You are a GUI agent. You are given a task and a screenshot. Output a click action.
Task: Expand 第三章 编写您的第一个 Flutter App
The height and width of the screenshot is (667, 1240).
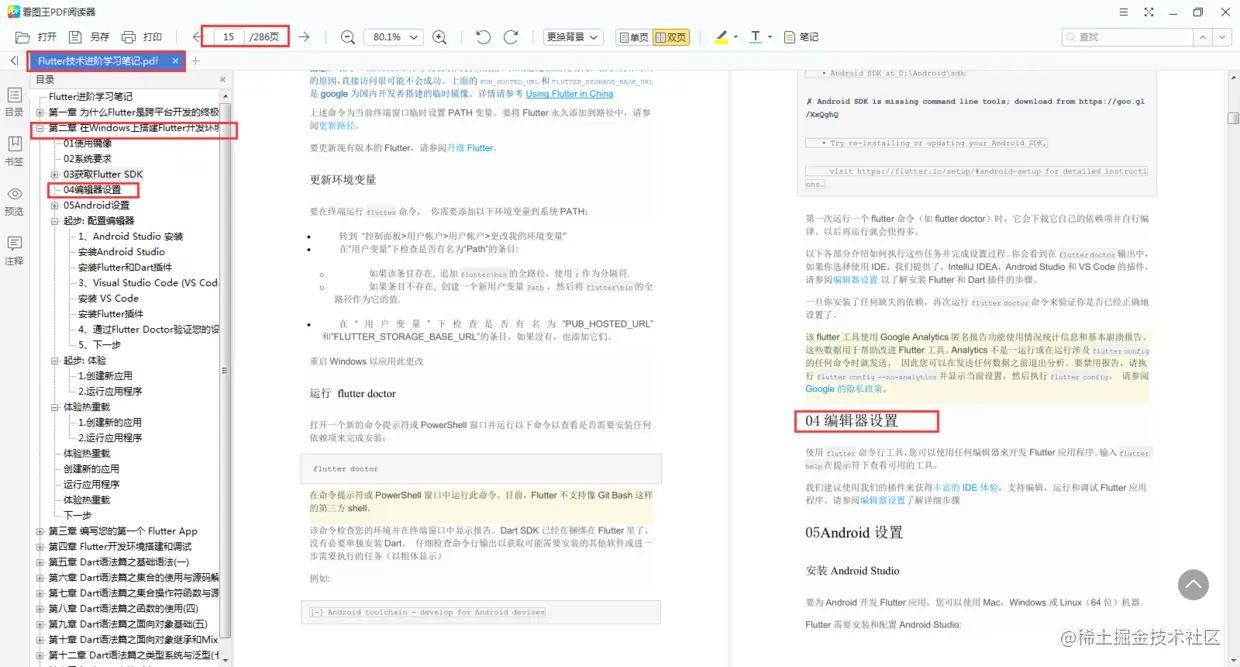(x=40, y=531)
